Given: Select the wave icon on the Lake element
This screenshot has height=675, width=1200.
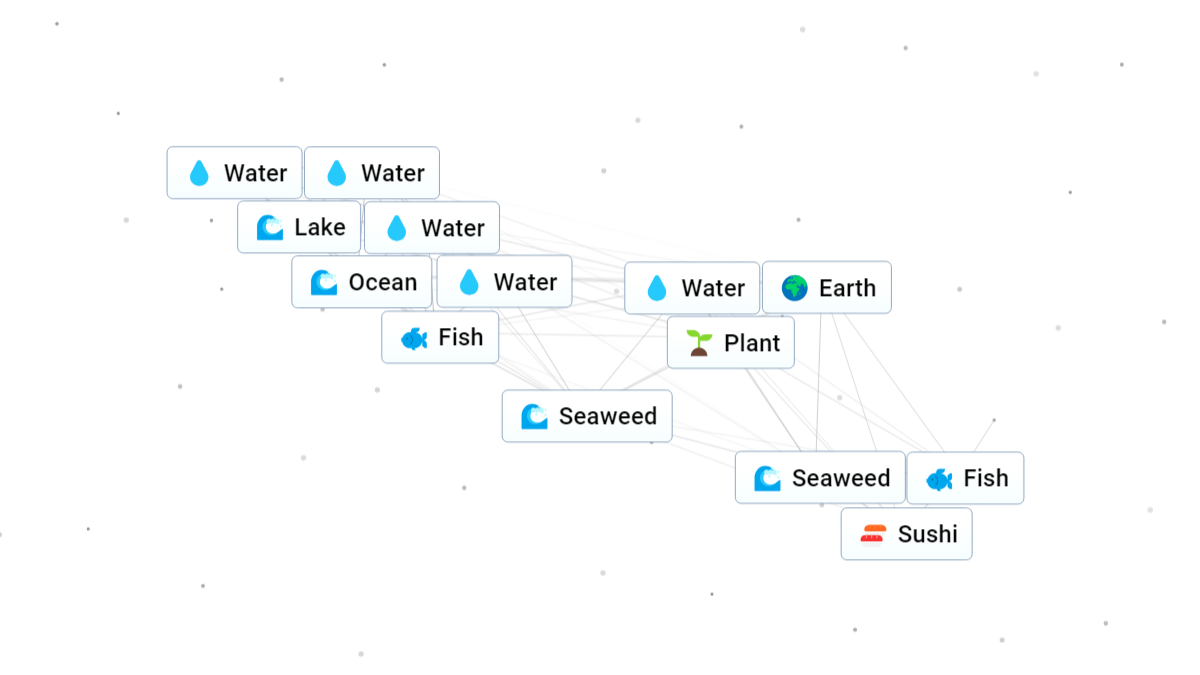Looking at the screenshot, I should (x=268, y=227).
